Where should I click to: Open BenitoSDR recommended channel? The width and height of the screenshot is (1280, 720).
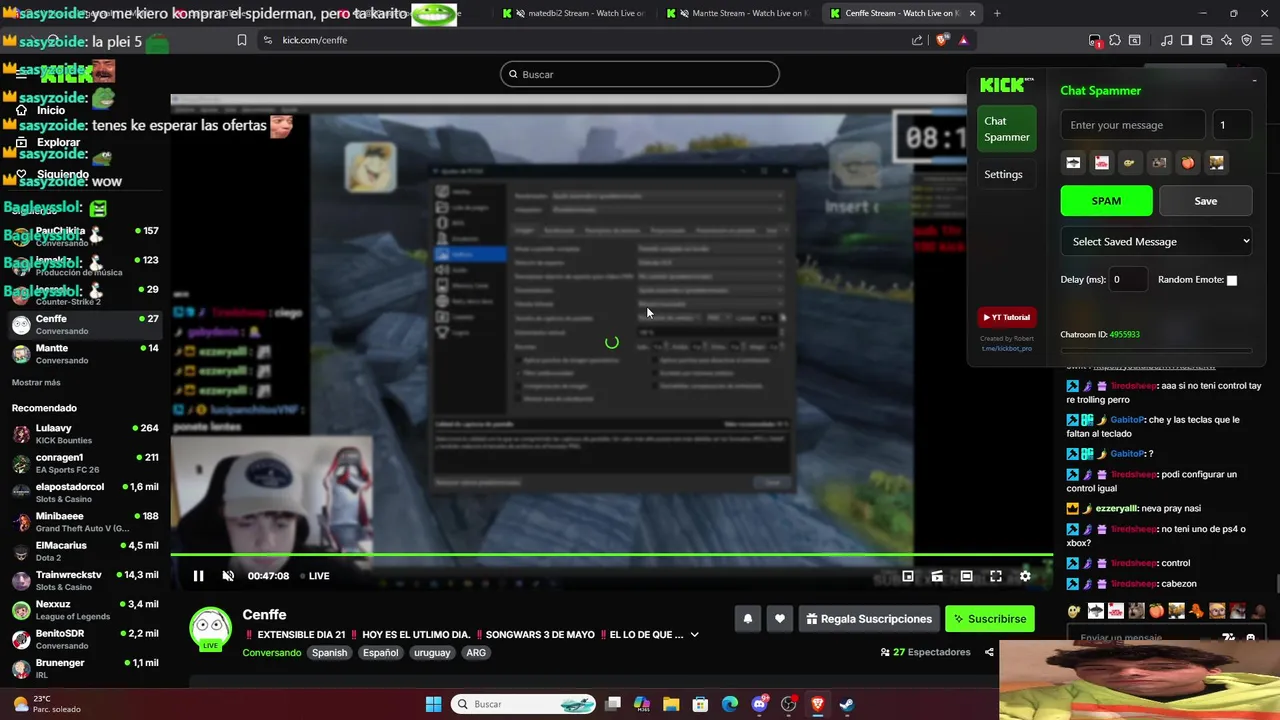coord(85,639)
